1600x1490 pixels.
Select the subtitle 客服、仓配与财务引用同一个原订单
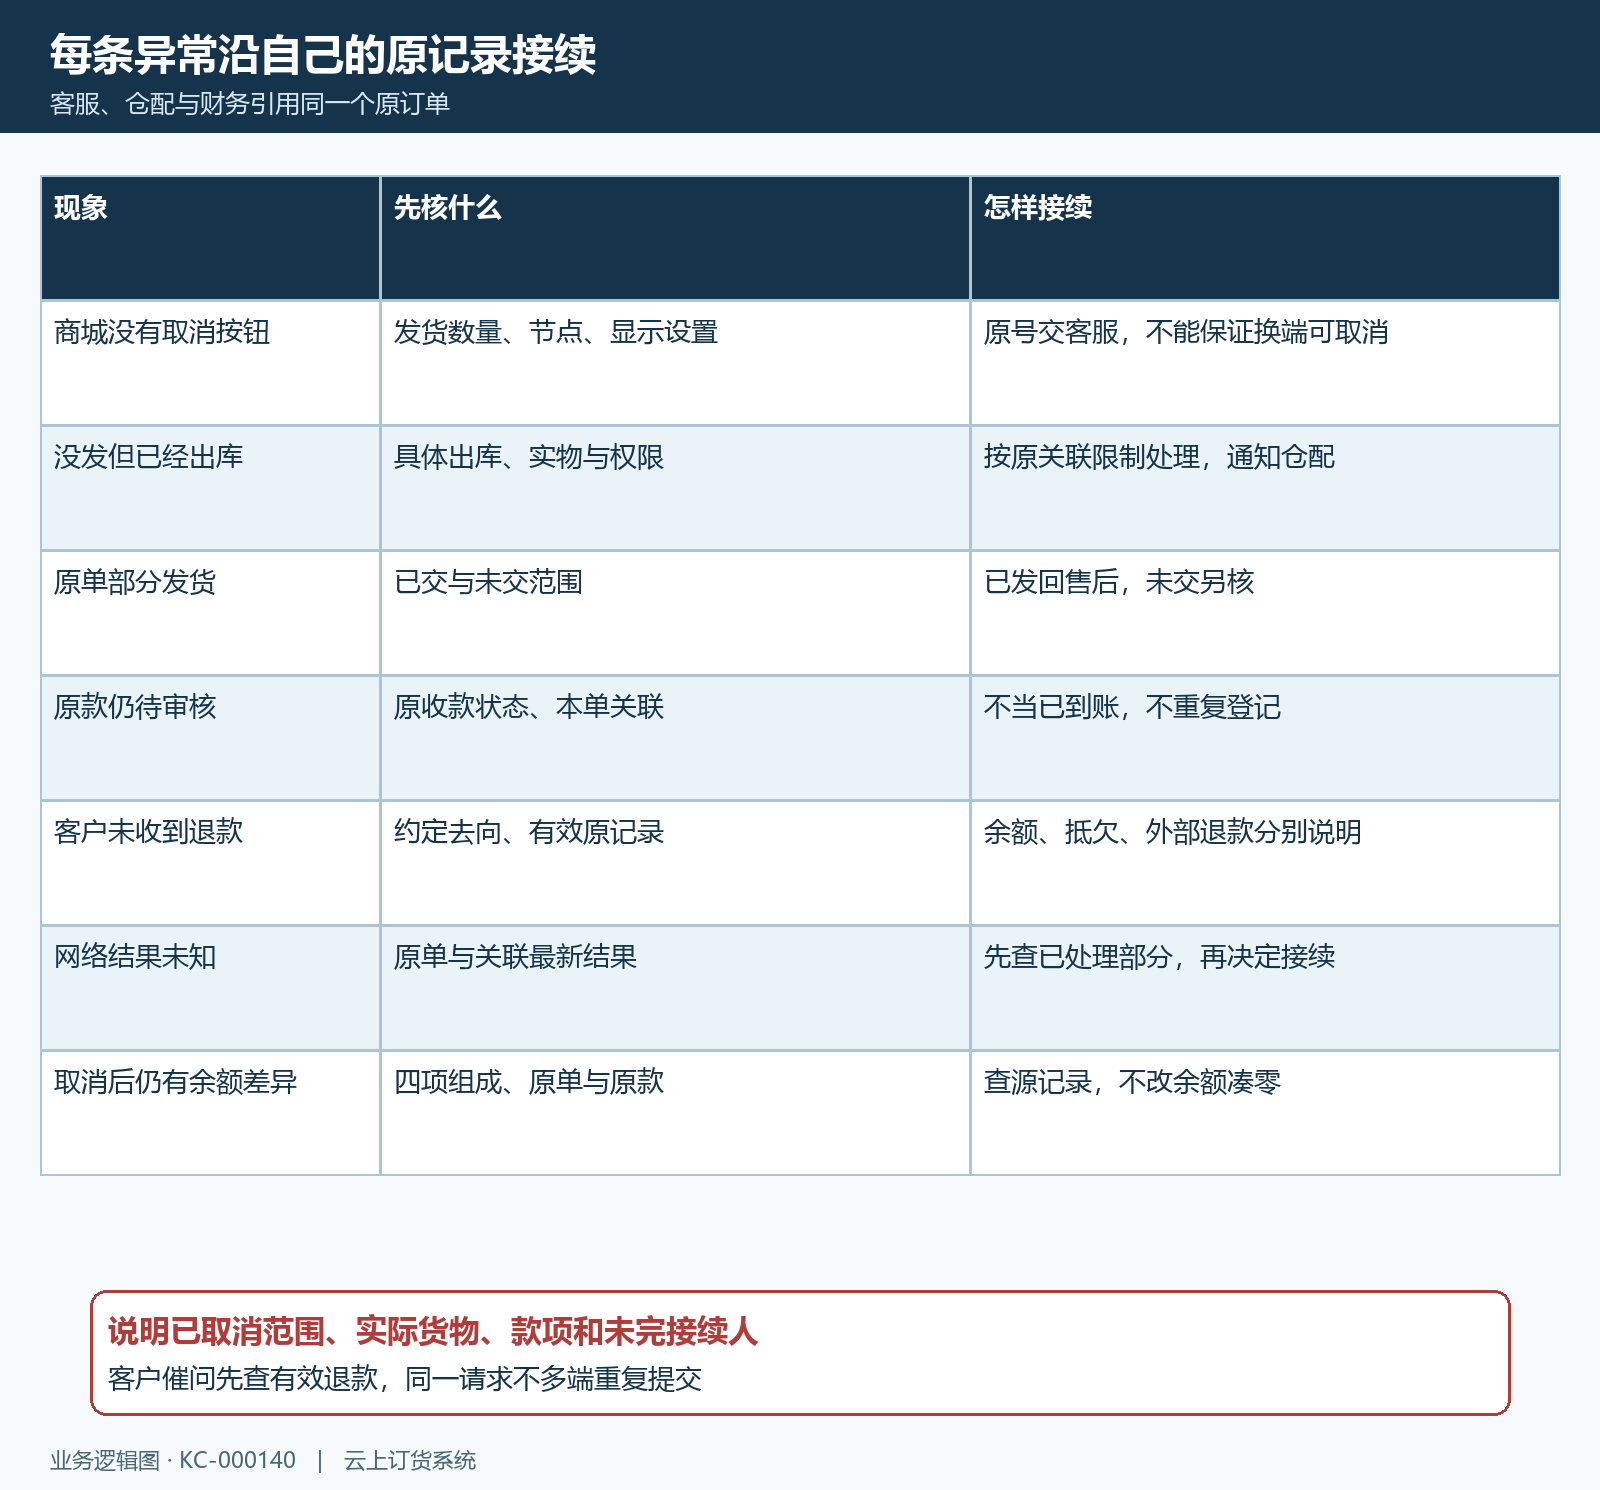(250, 104)
